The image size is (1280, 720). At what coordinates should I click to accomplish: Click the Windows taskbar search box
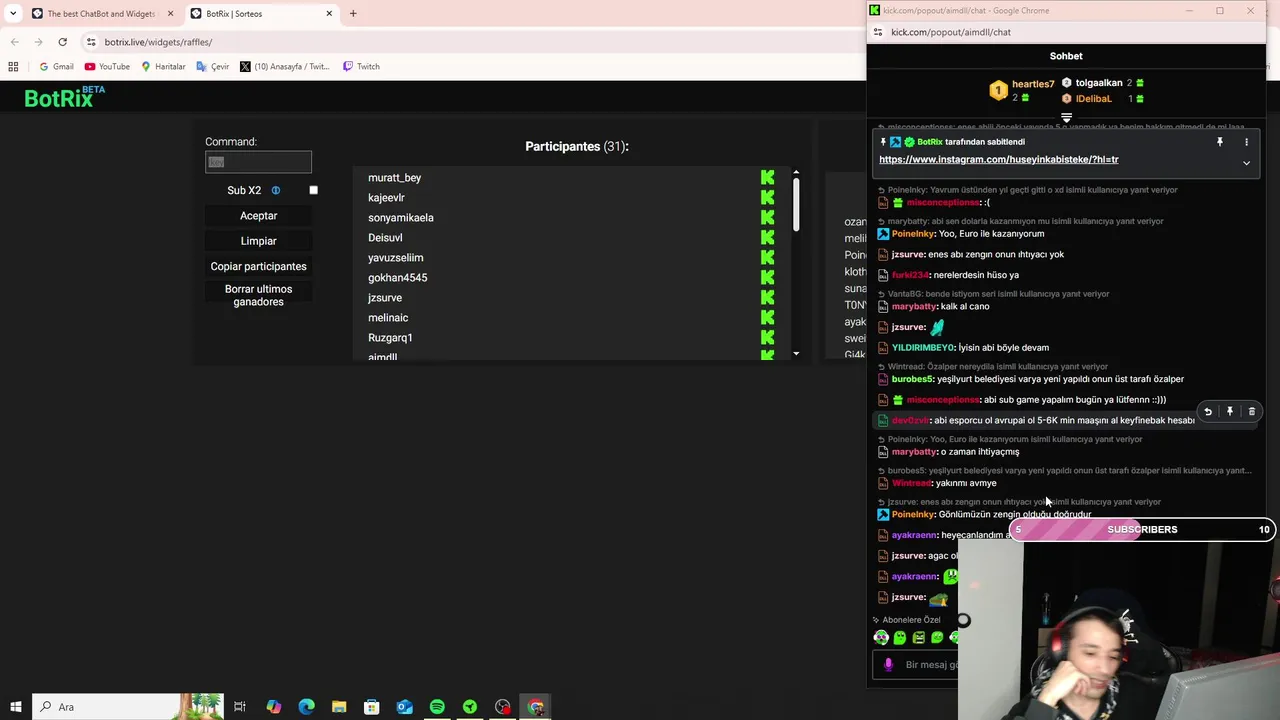coord(128,707)
